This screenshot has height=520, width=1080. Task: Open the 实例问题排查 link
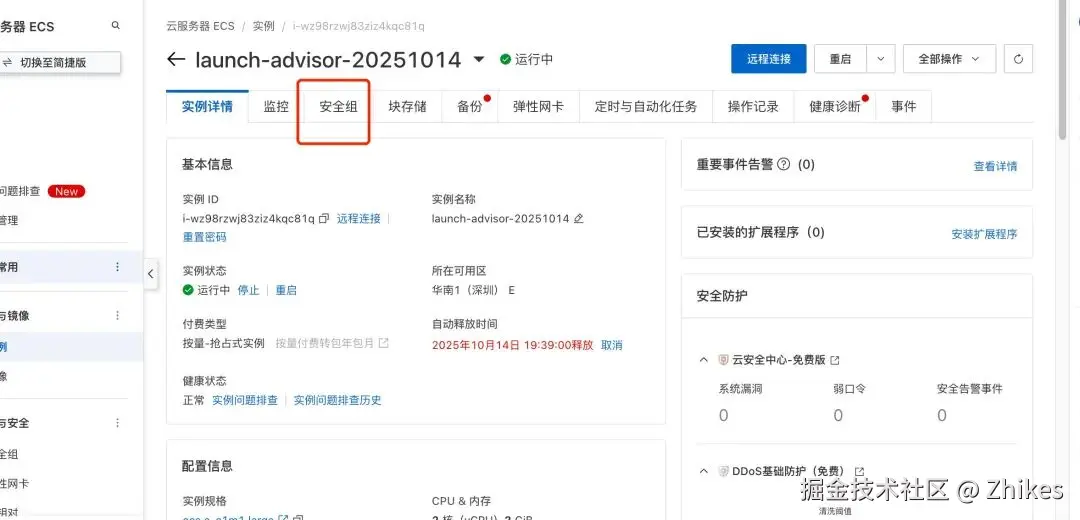click(245, 400)
